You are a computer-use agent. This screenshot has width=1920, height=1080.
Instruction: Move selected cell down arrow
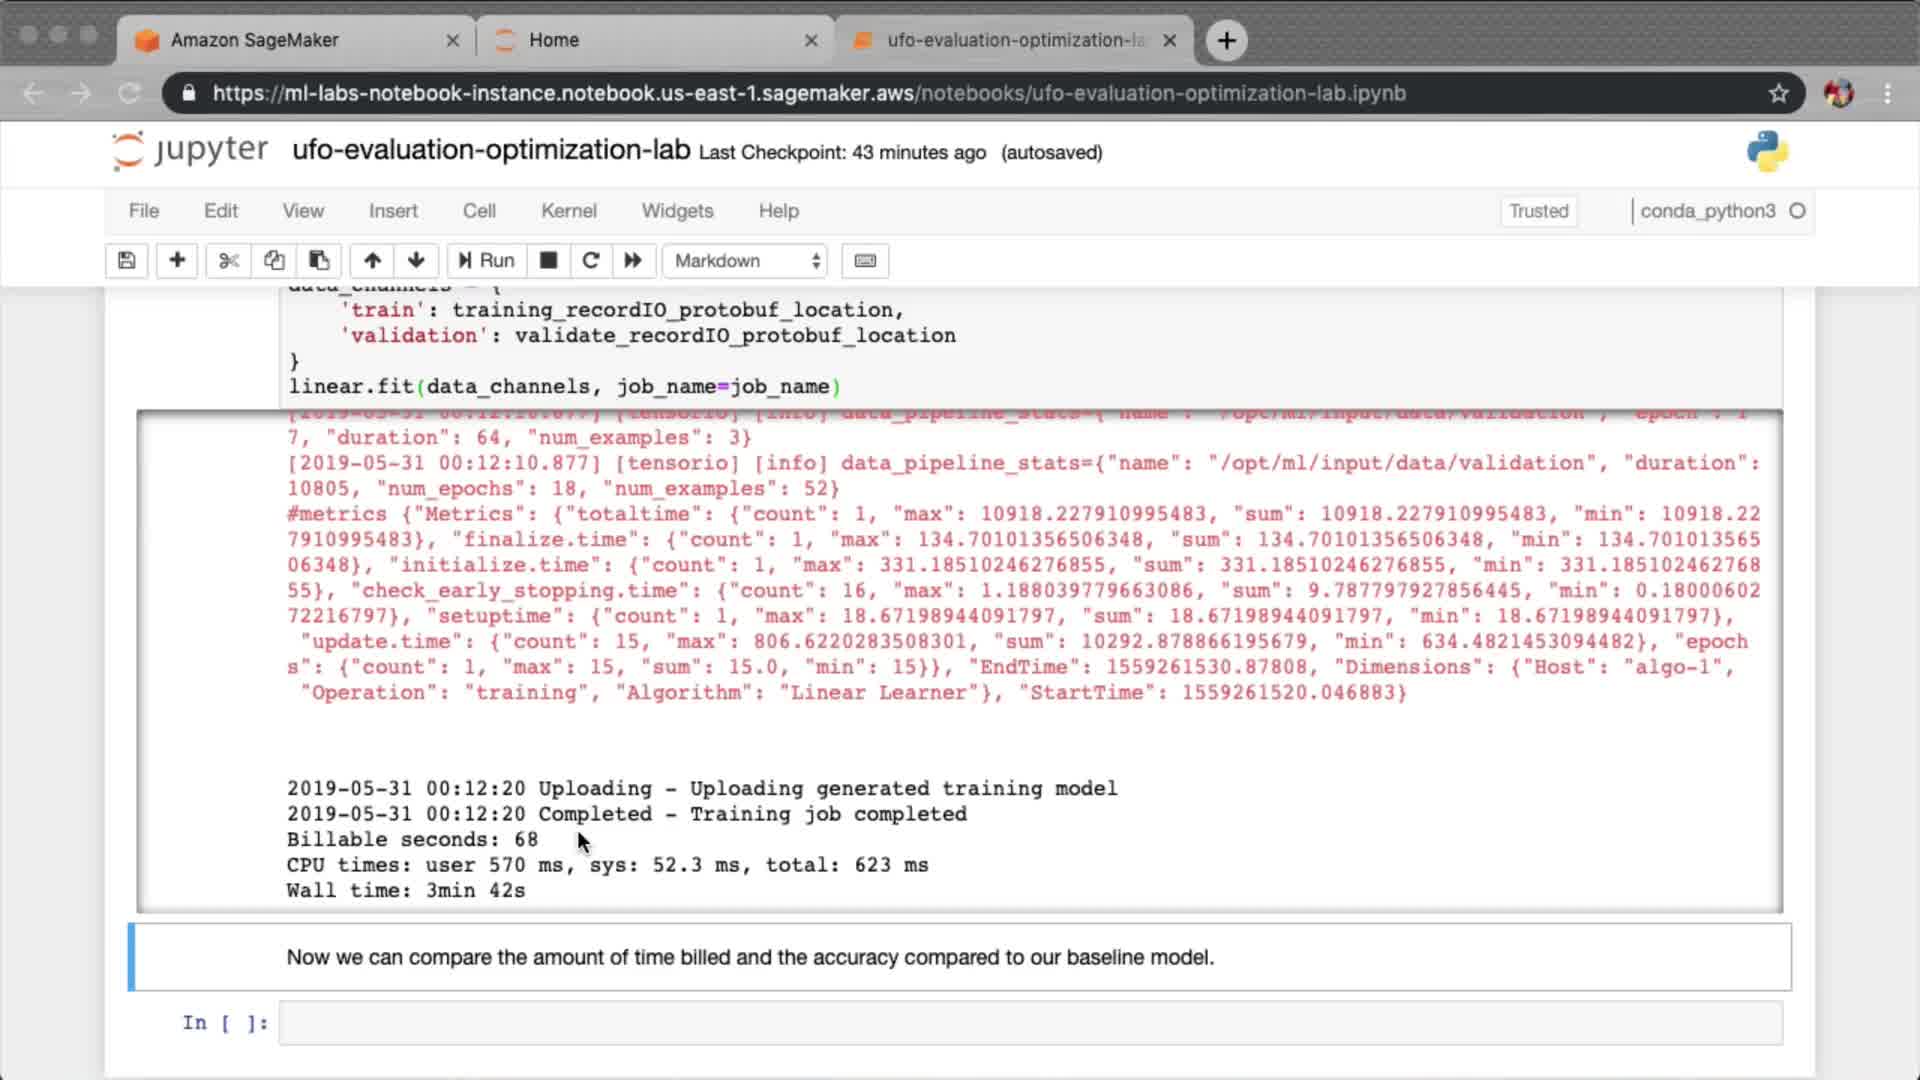pos(416,260)
